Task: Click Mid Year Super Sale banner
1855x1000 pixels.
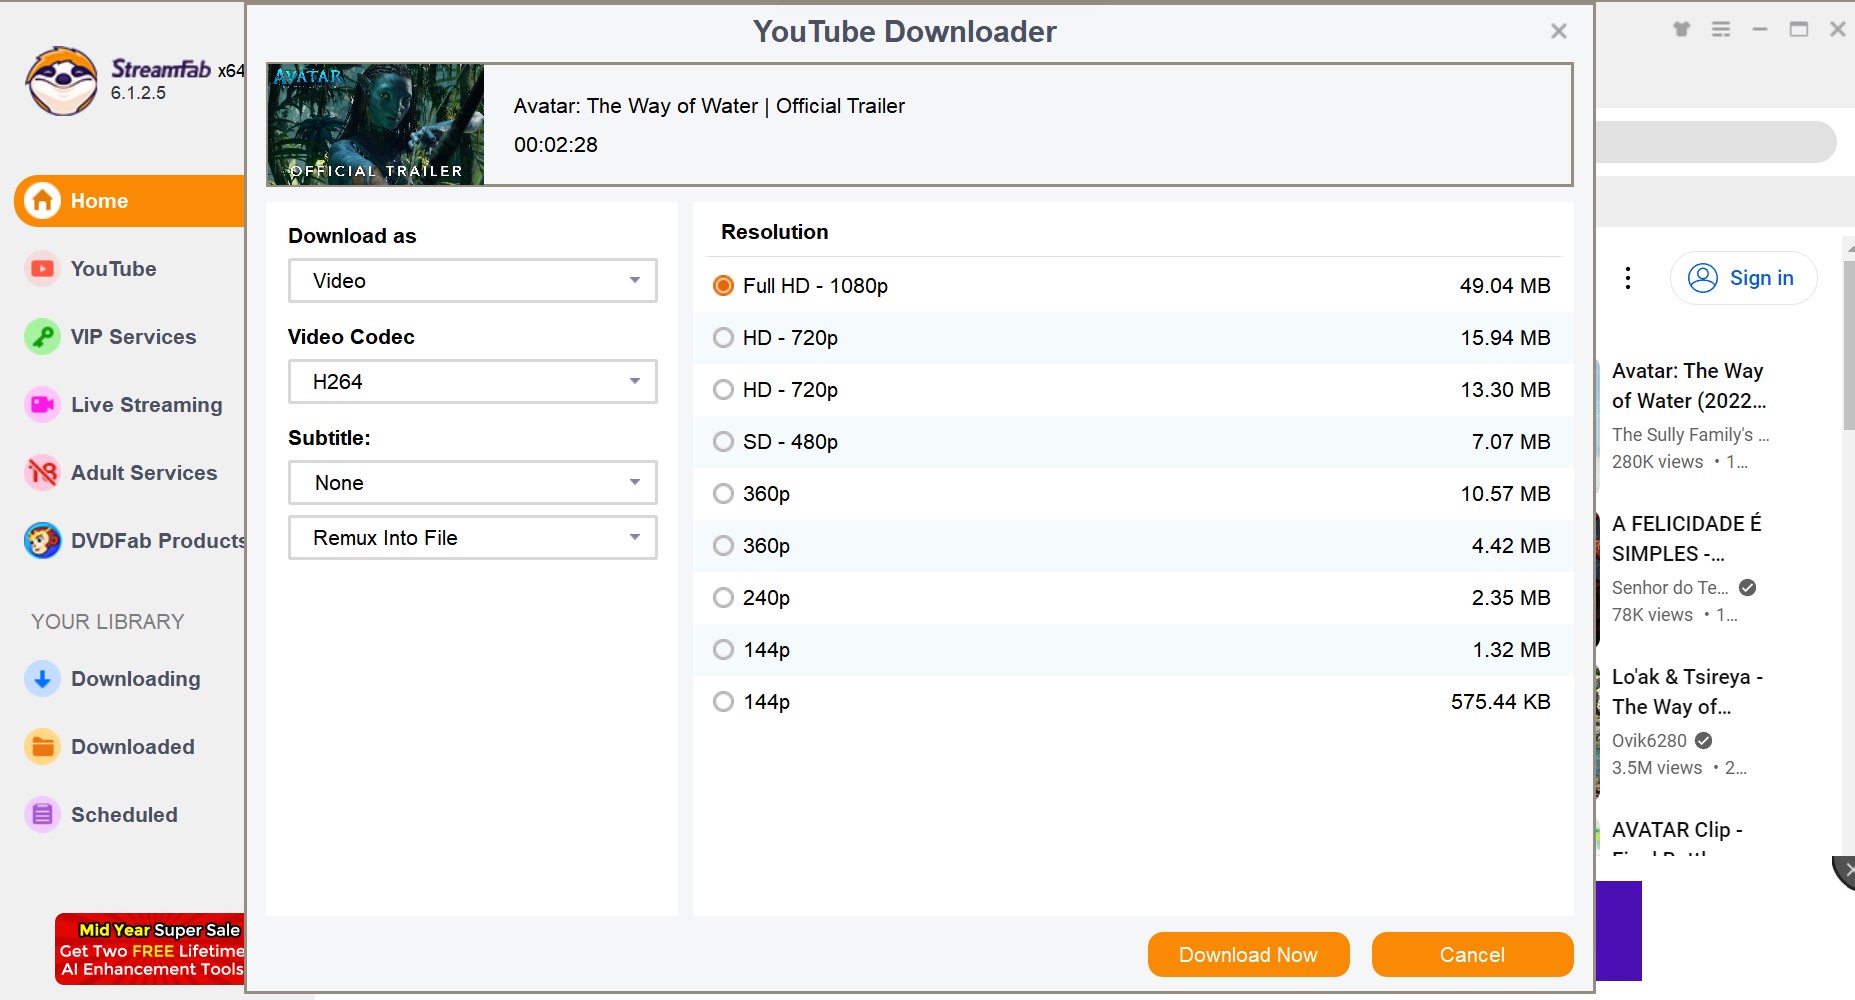Action: coord(151,949)
